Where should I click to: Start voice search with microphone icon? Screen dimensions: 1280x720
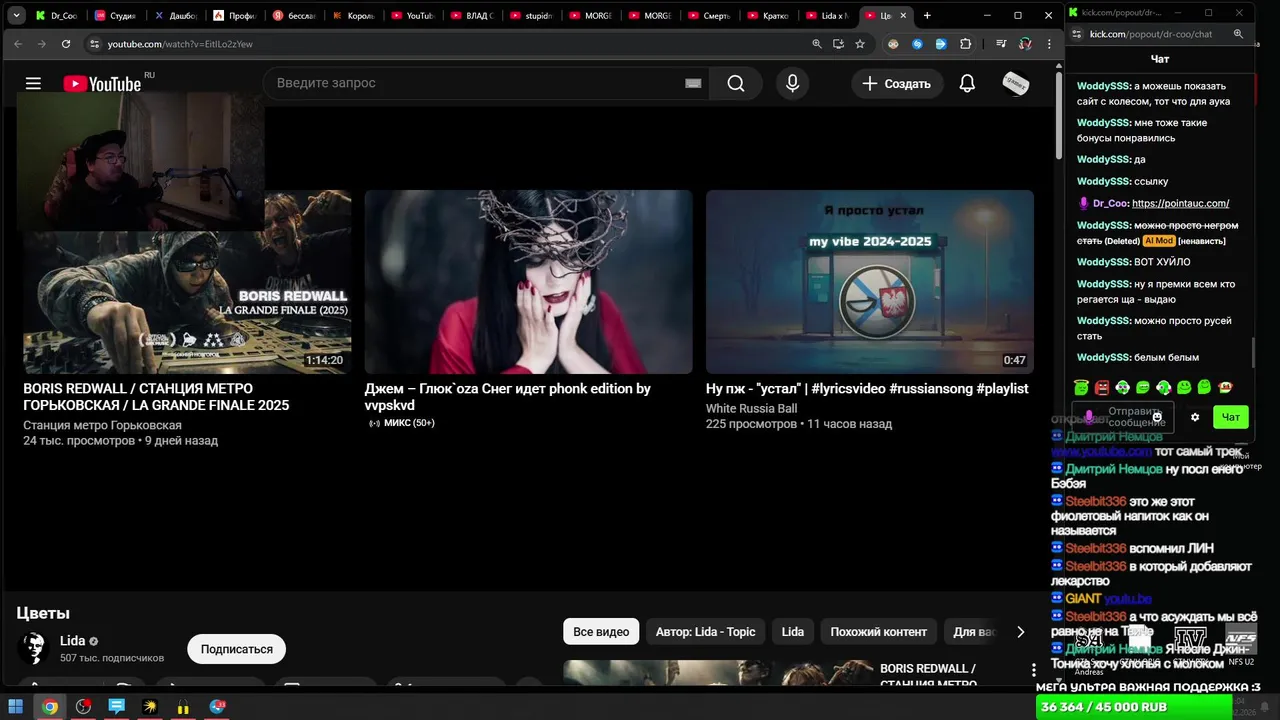tap(793, 84)
